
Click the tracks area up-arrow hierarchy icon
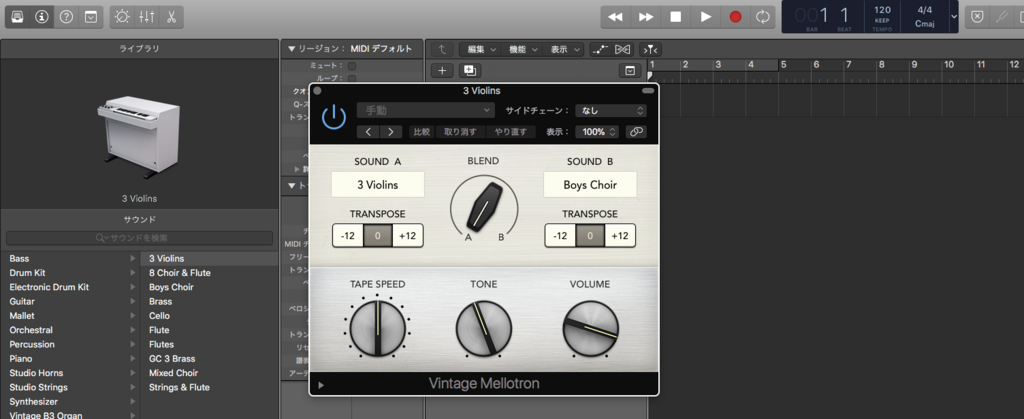[442, 49]
